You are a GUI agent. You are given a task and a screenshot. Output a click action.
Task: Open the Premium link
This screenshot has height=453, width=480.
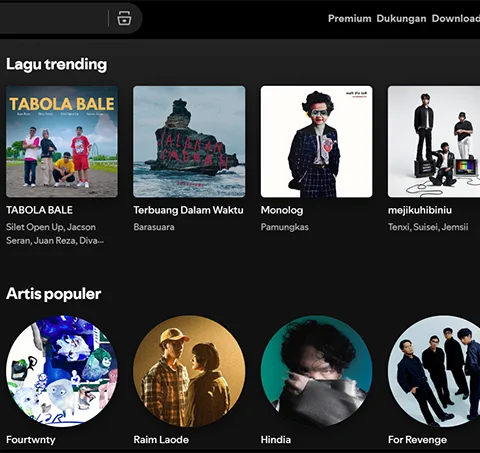(x=349, y=18)
